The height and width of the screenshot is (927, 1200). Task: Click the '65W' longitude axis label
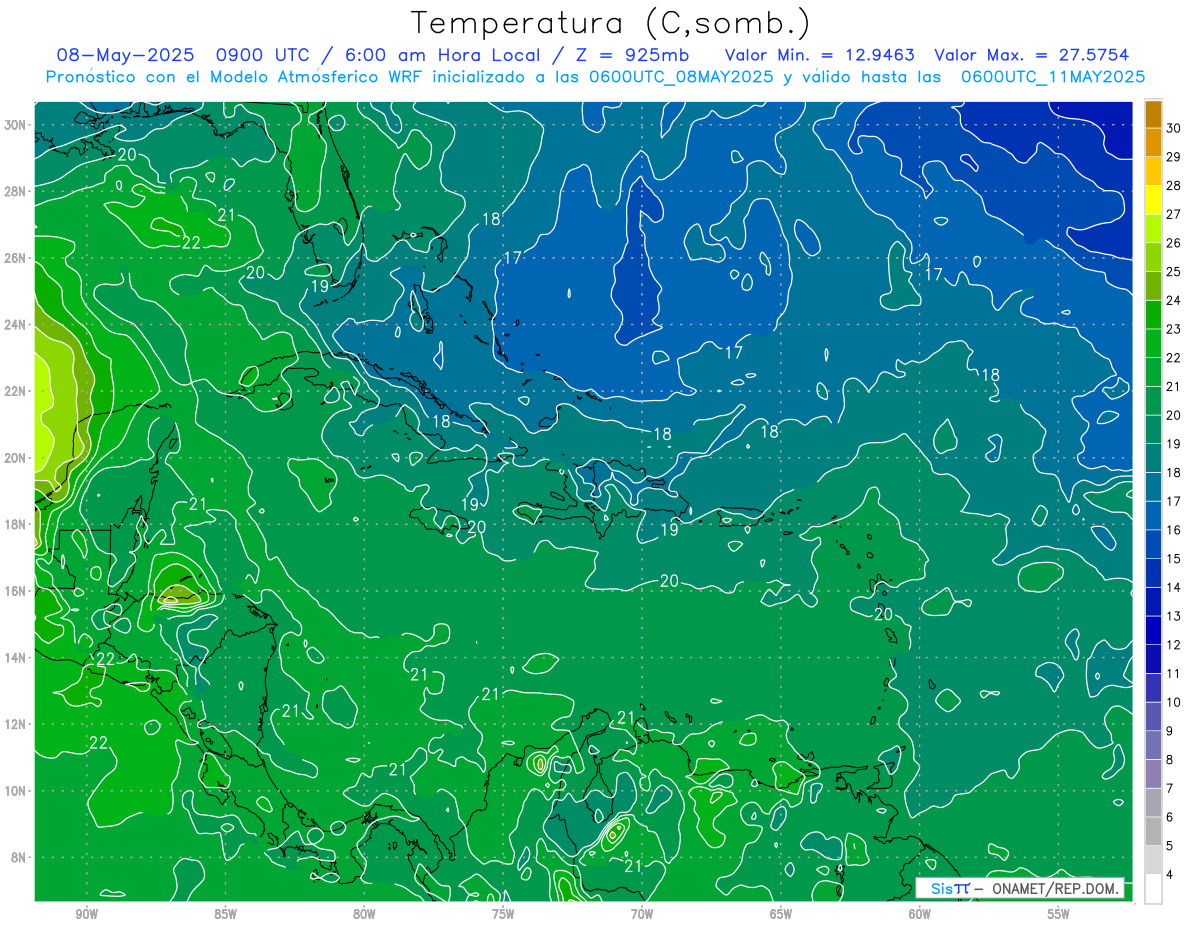point(781,913)
